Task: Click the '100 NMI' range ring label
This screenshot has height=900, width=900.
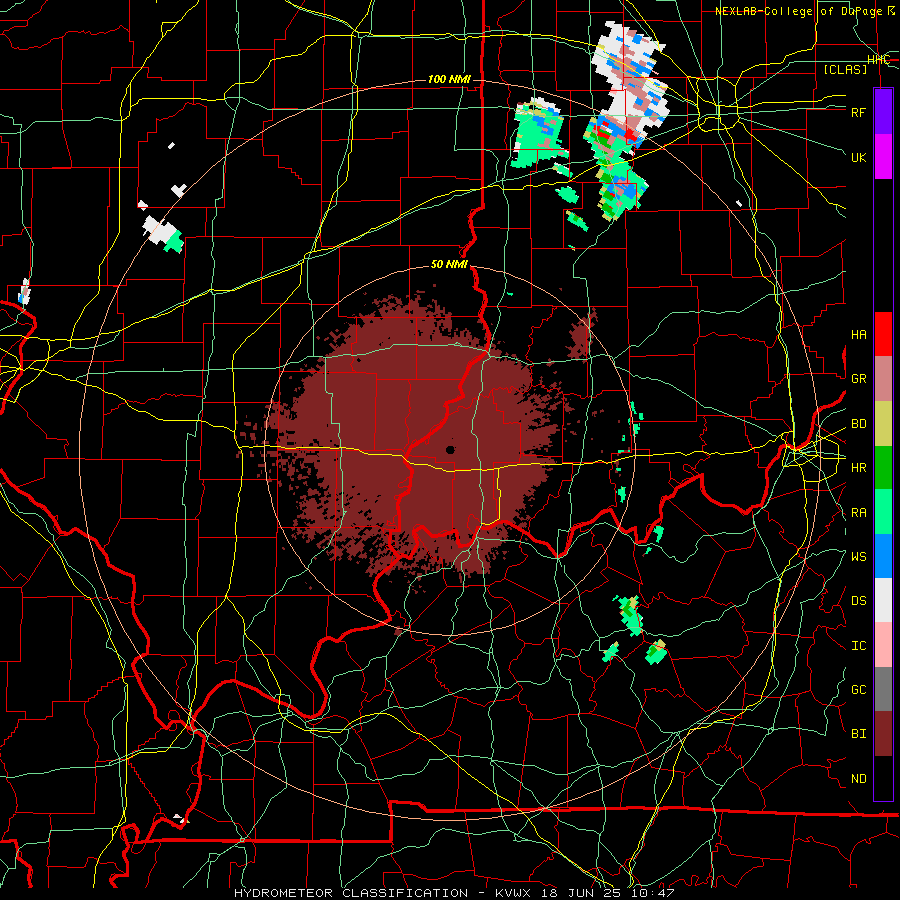Action: point(449,79)
